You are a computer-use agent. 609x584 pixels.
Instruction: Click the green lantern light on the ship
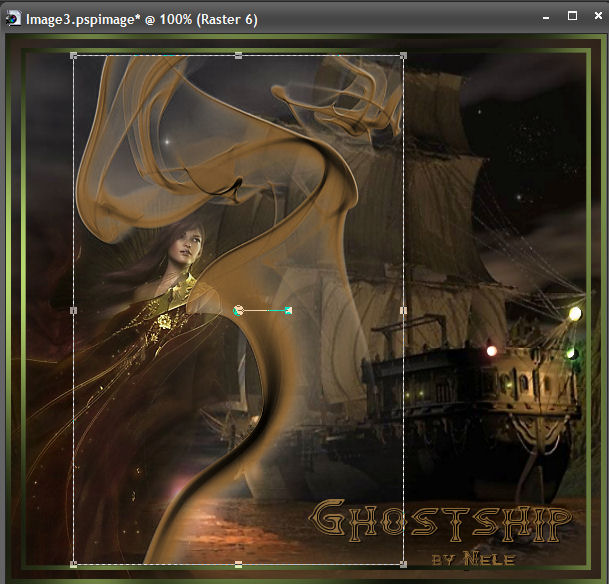click(571, 352)
